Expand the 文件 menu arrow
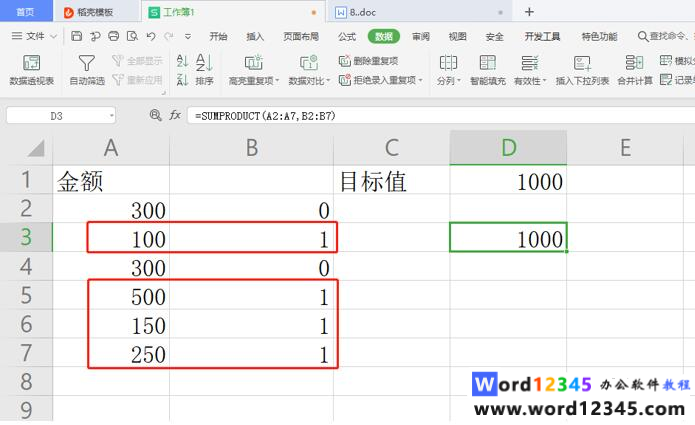 (54, 36)
